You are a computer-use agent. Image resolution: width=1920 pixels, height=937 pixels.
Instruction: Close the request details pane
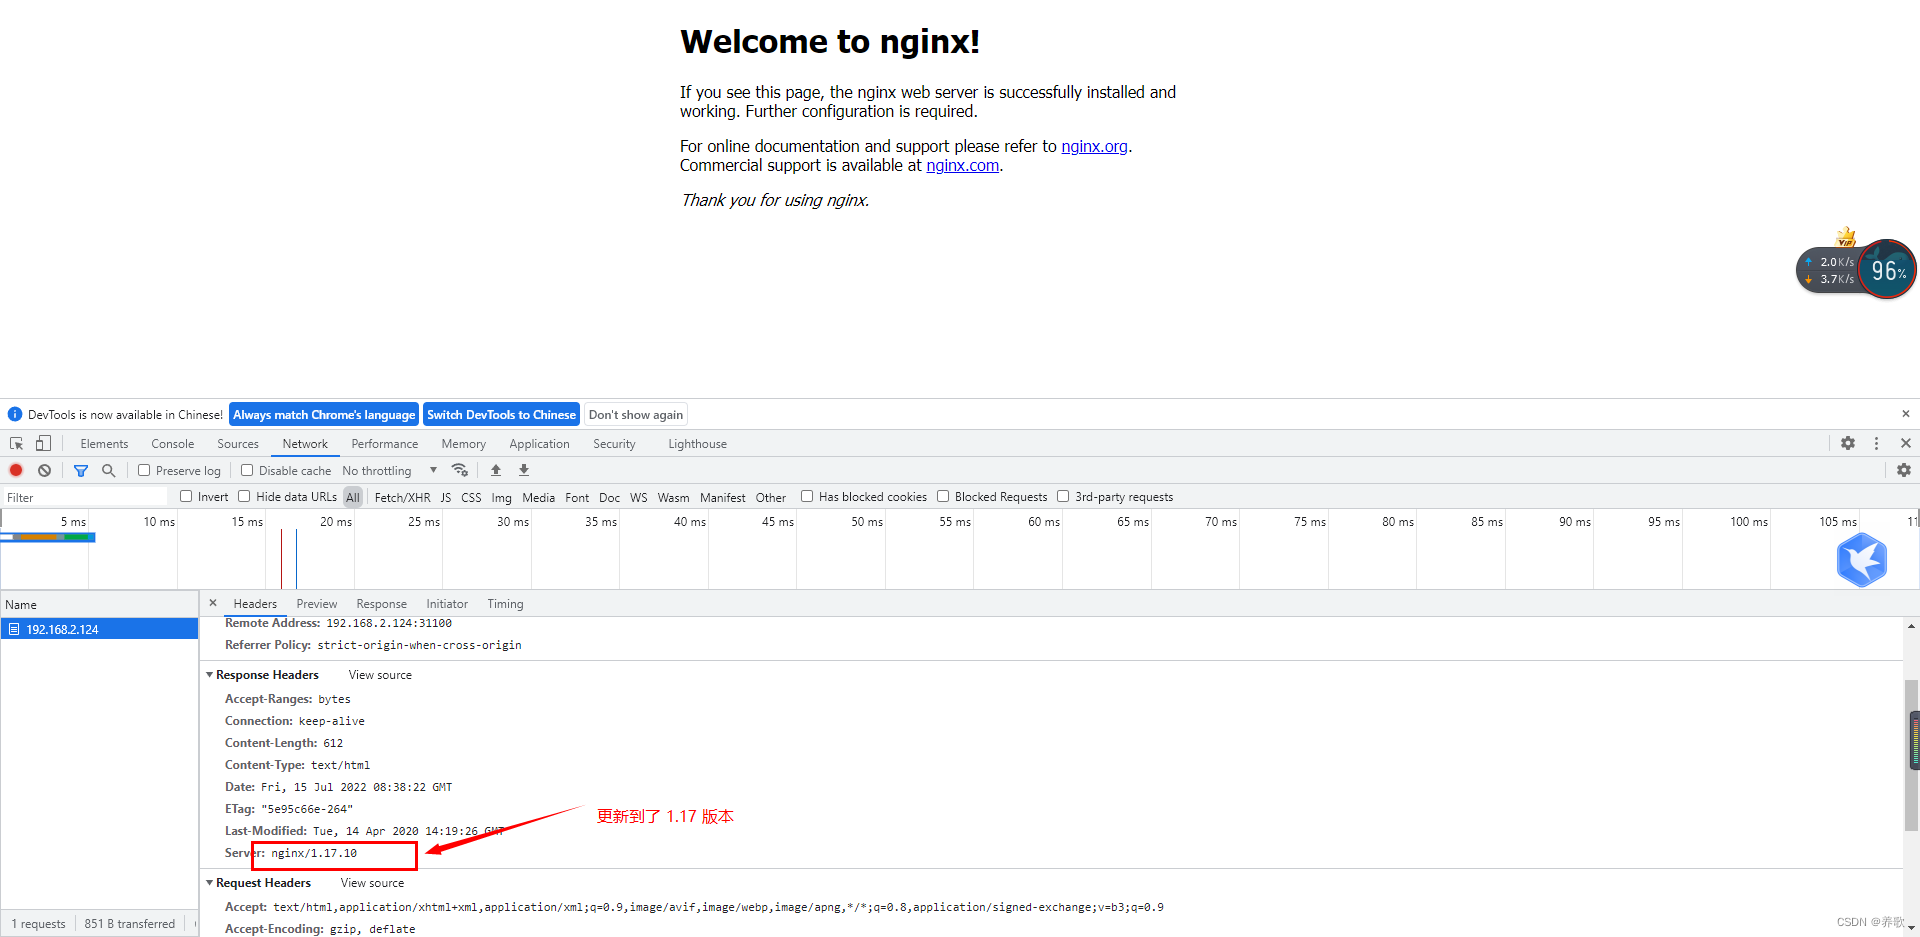213,603
